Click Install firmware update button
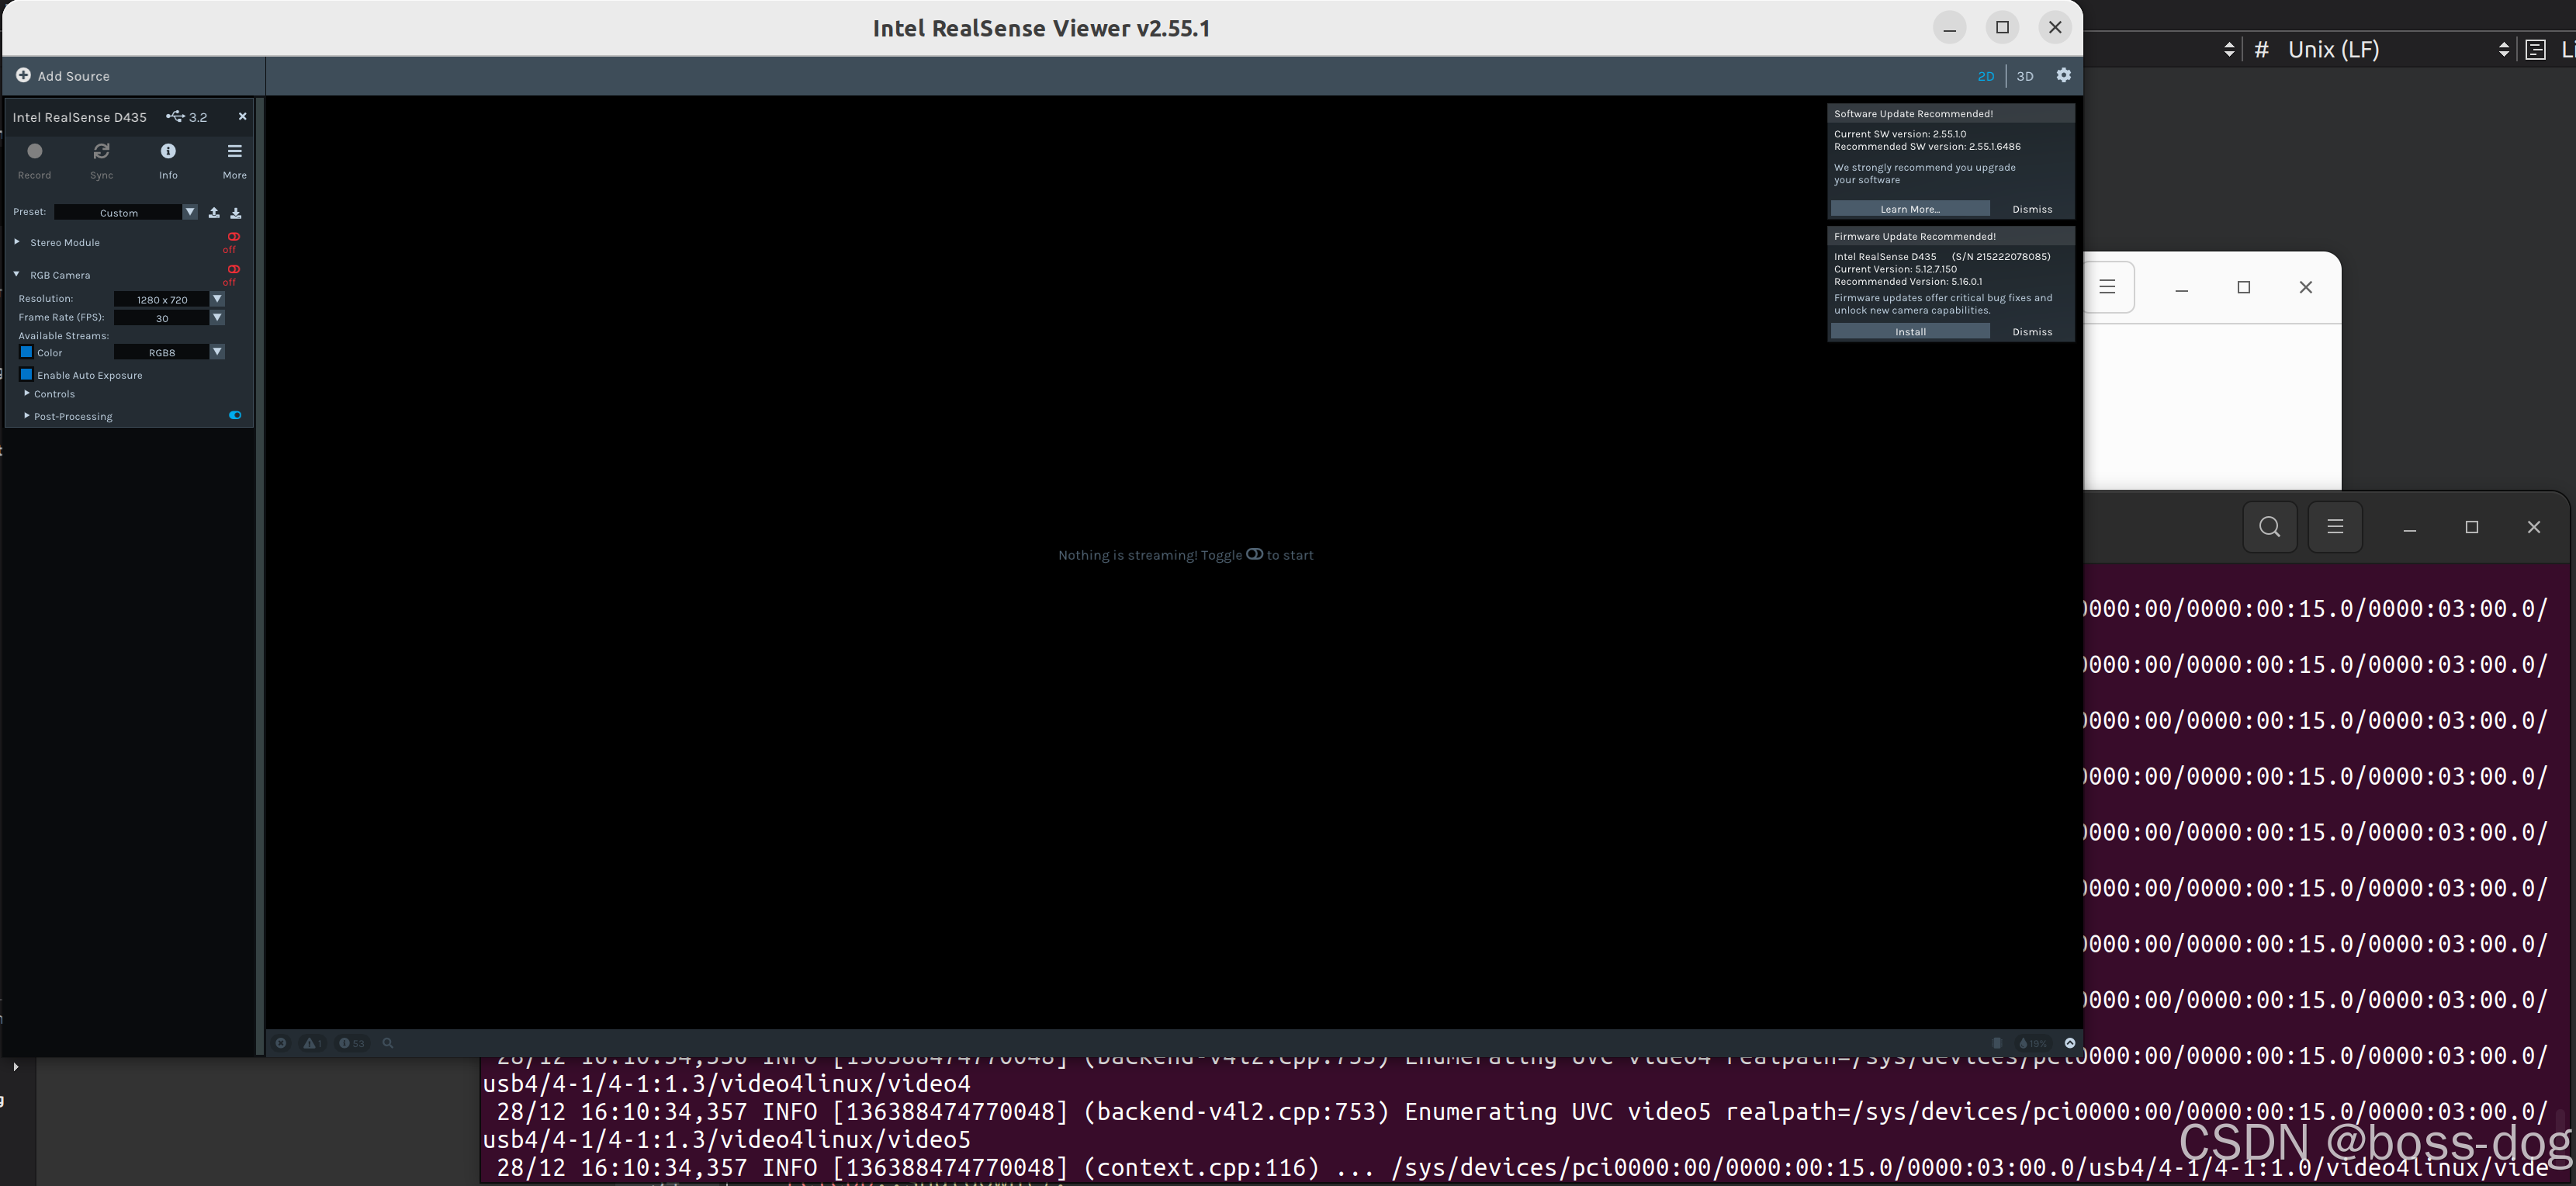The image size is (2576, 1186). tap(1909, 331)
